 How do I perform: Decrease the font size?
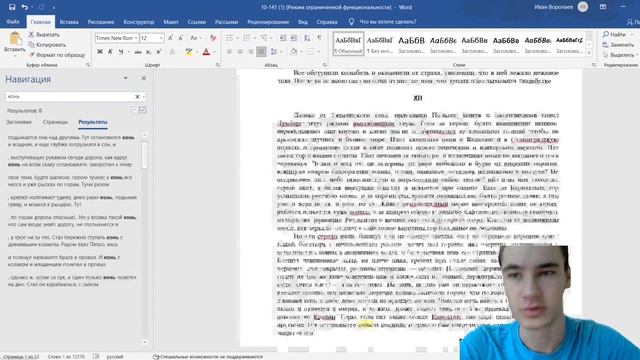181,38
